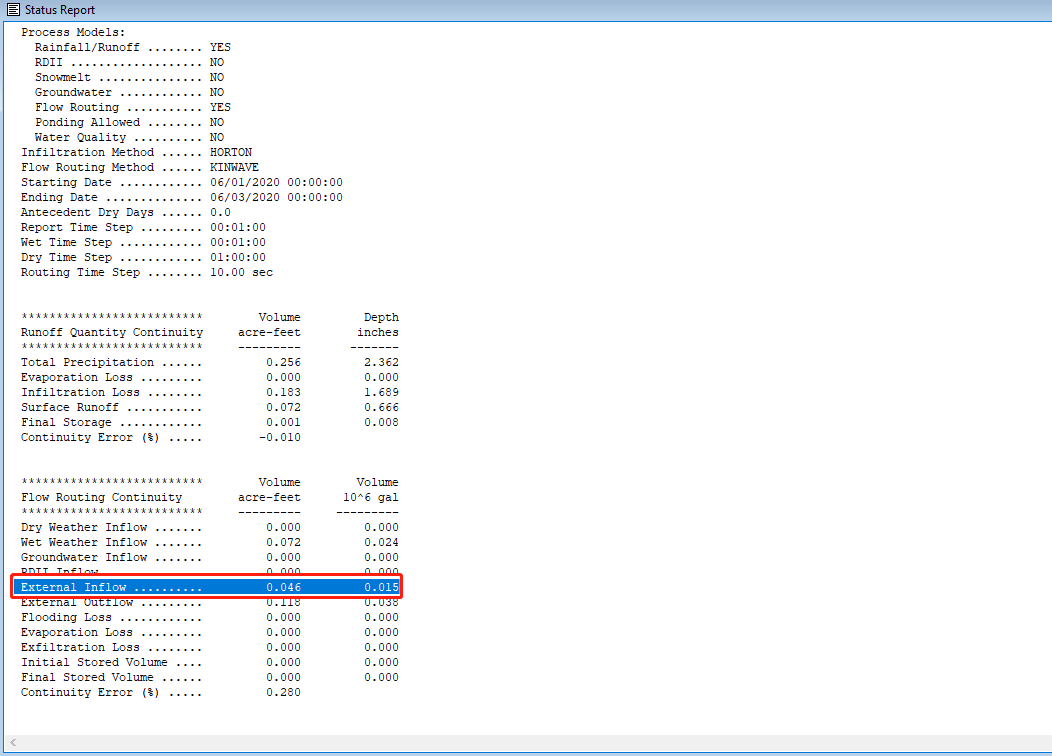
Task: Select the Starting Date entry
Action: click(150, 182)
